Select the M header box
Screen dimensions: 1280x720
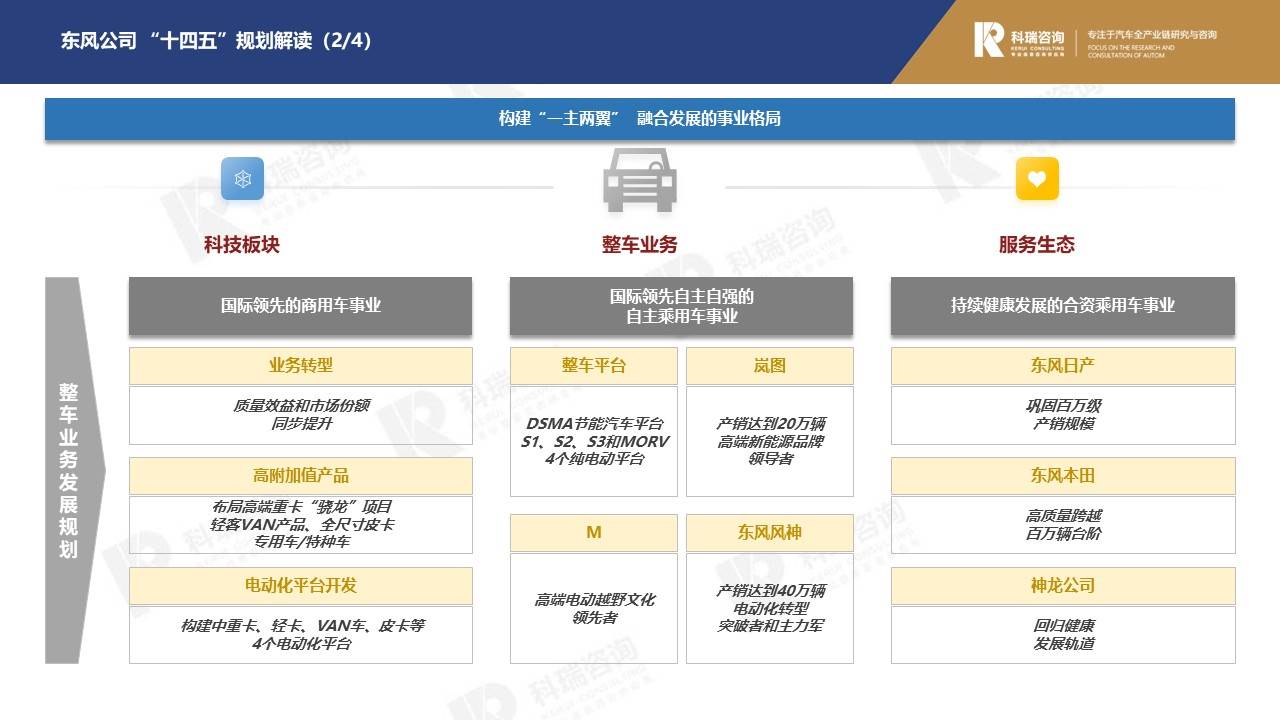pyautogui.click(x=594, y=533)
